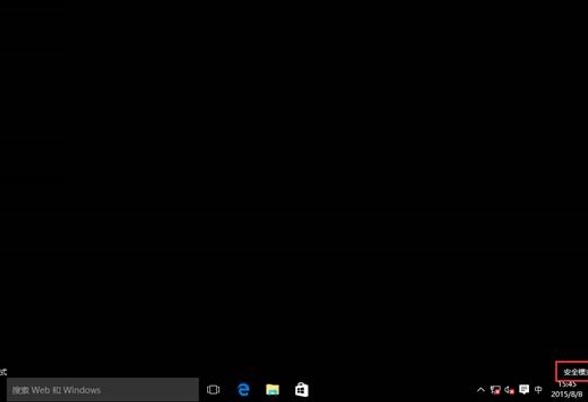The width and height of the screenshot is (588, 402).
Task: Open the Action Center notifications icon
Action: tap(524, 390)
